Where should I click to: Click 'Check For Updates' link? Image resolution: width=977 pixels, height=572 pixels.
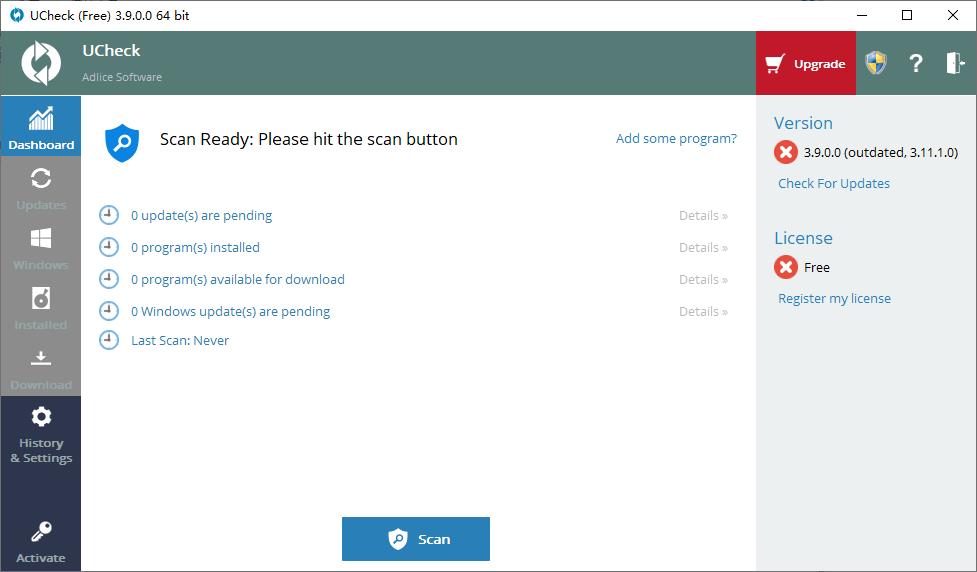834,183
